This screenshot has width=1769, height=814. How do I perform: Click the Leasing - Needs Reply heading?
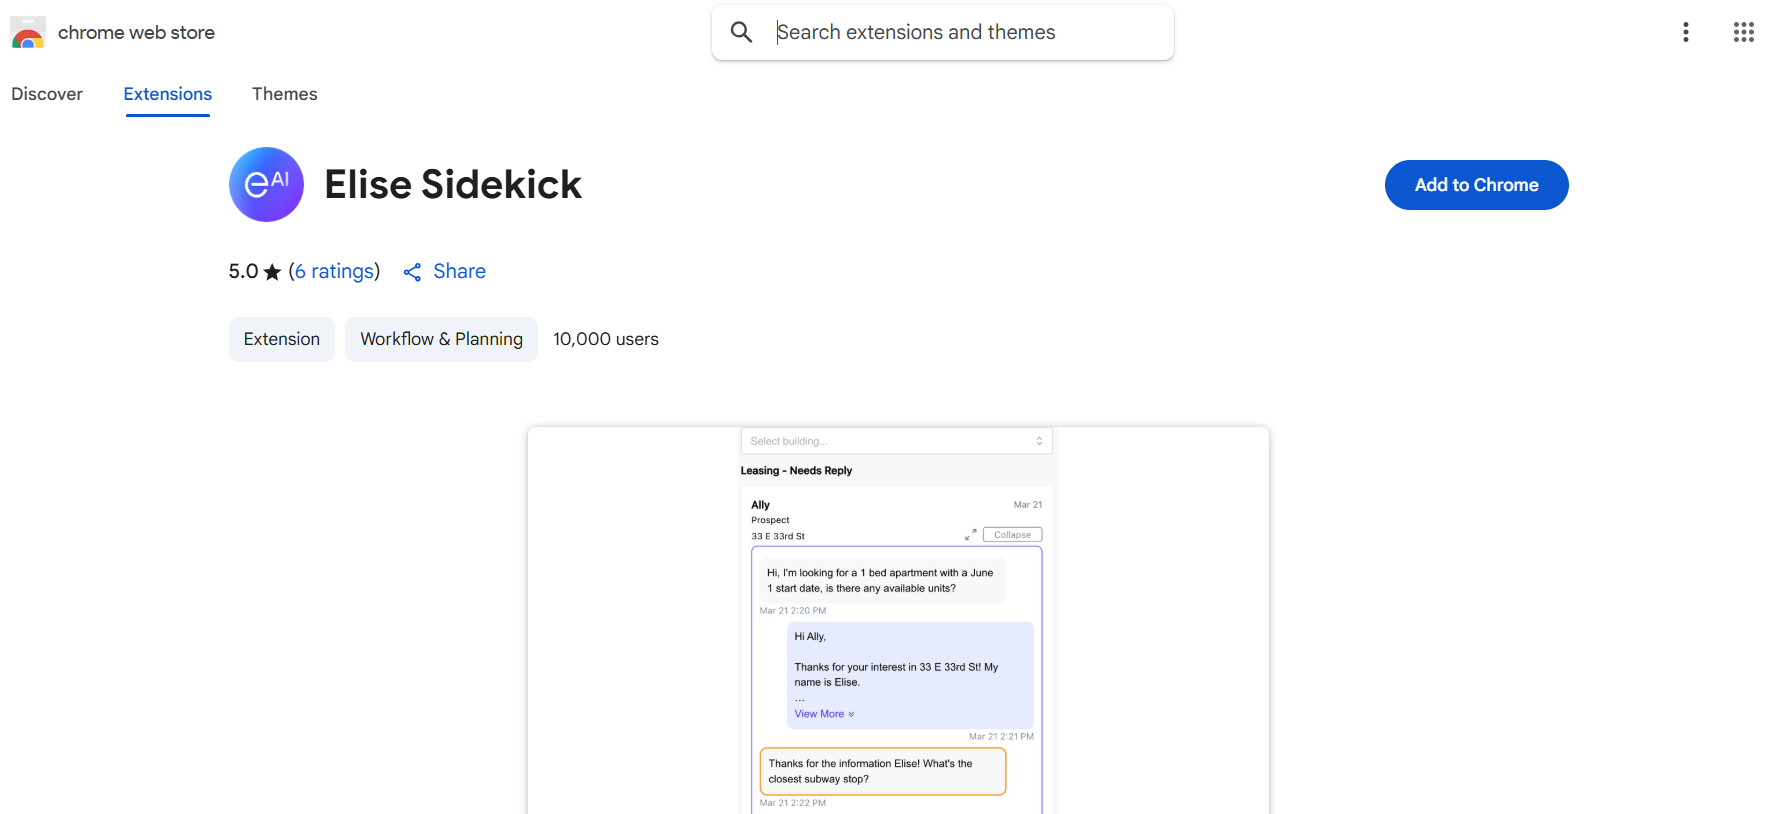click(796, 471)
